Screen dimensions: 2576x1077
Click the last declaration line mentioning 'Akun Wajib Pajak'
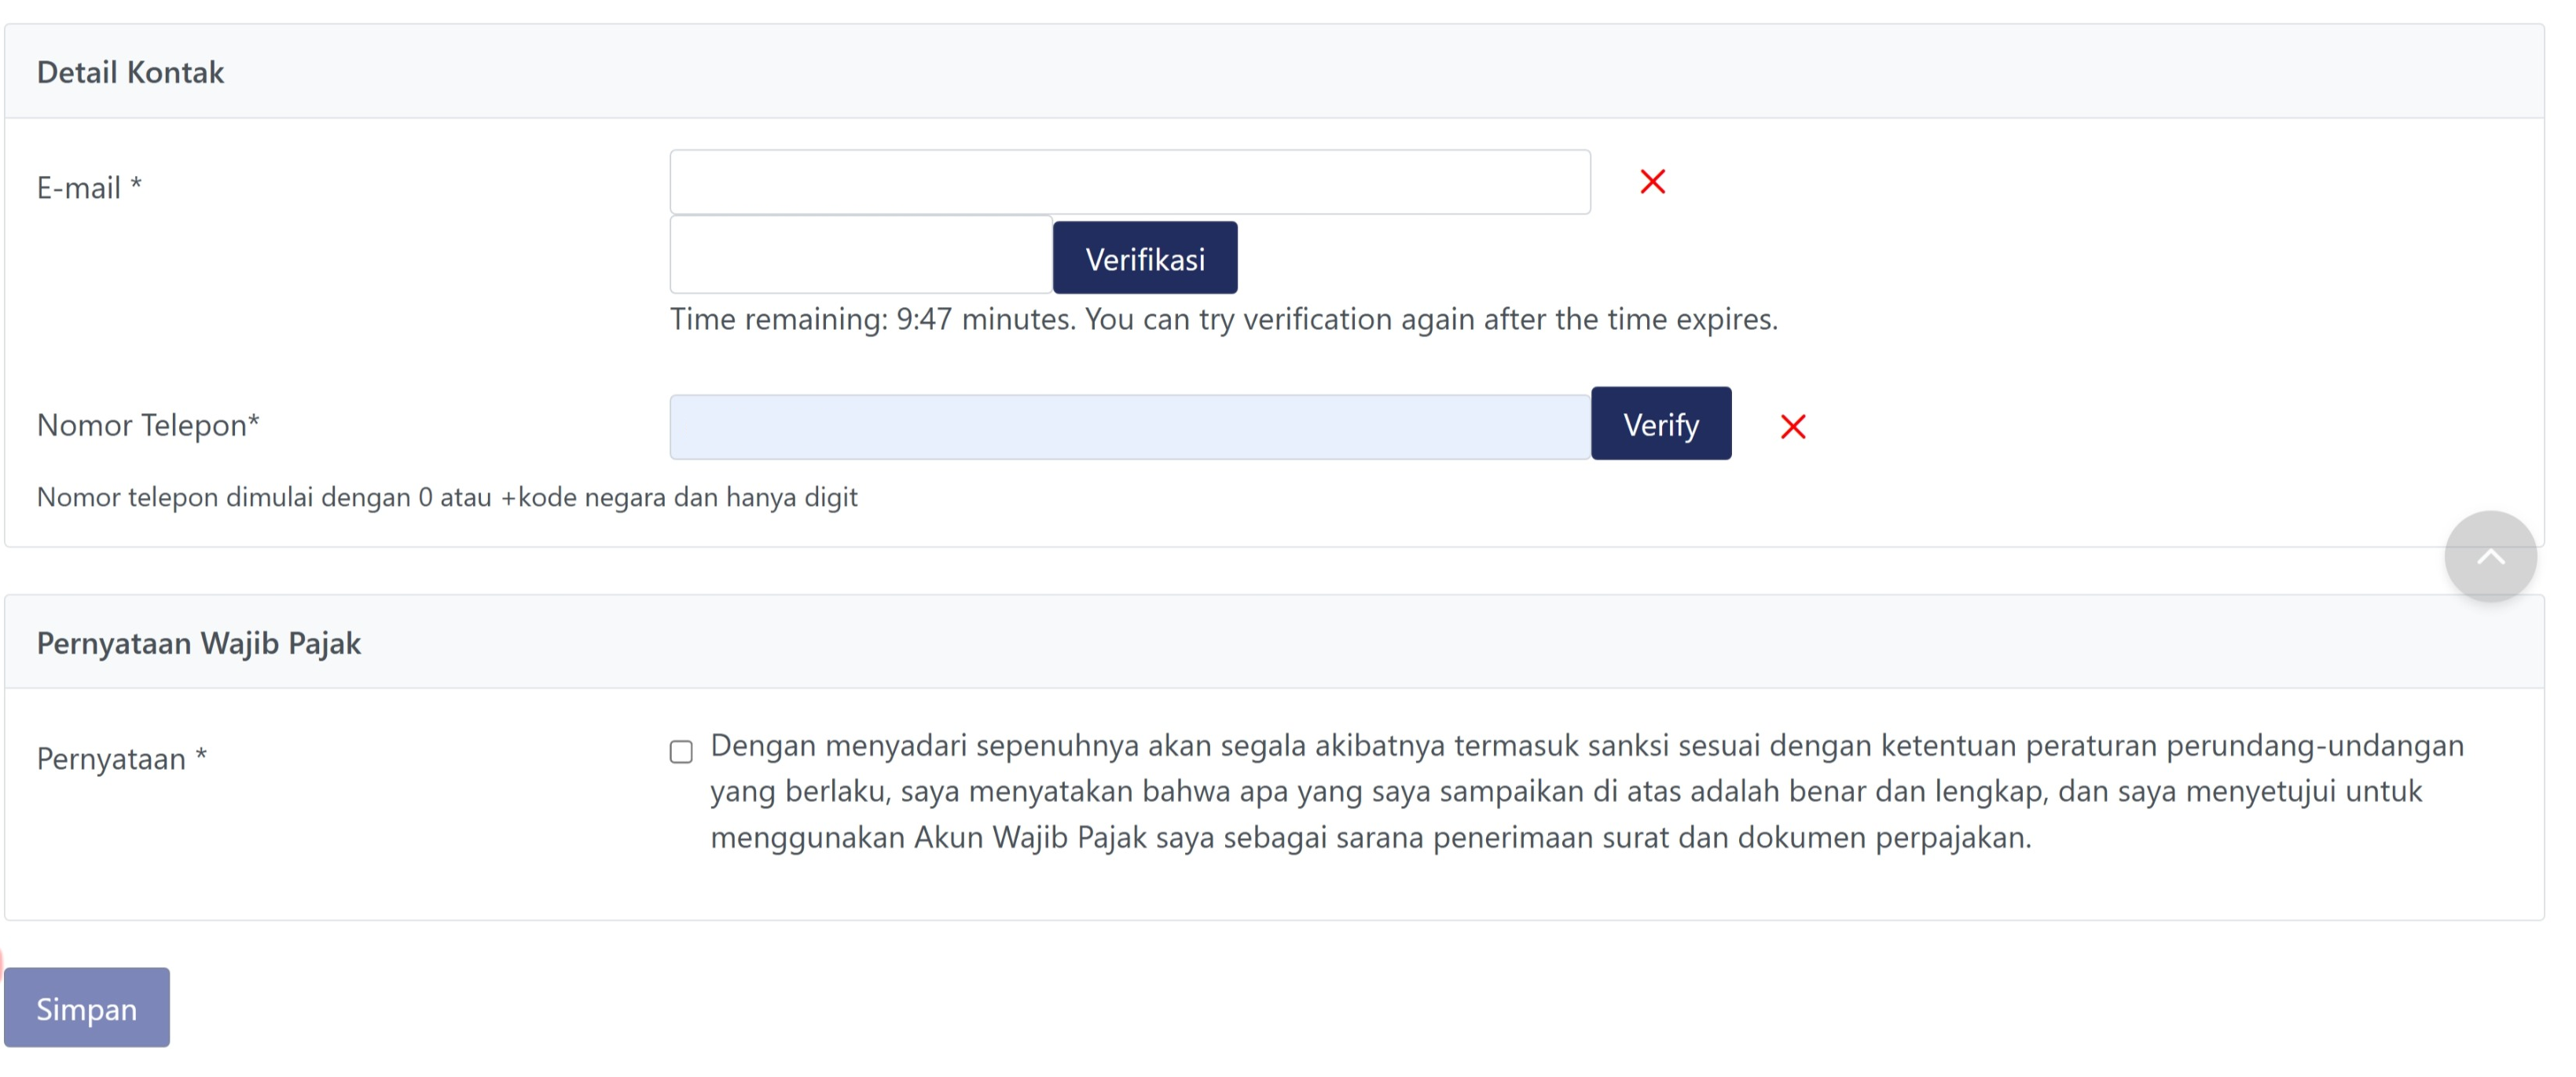click(1370, 838)
